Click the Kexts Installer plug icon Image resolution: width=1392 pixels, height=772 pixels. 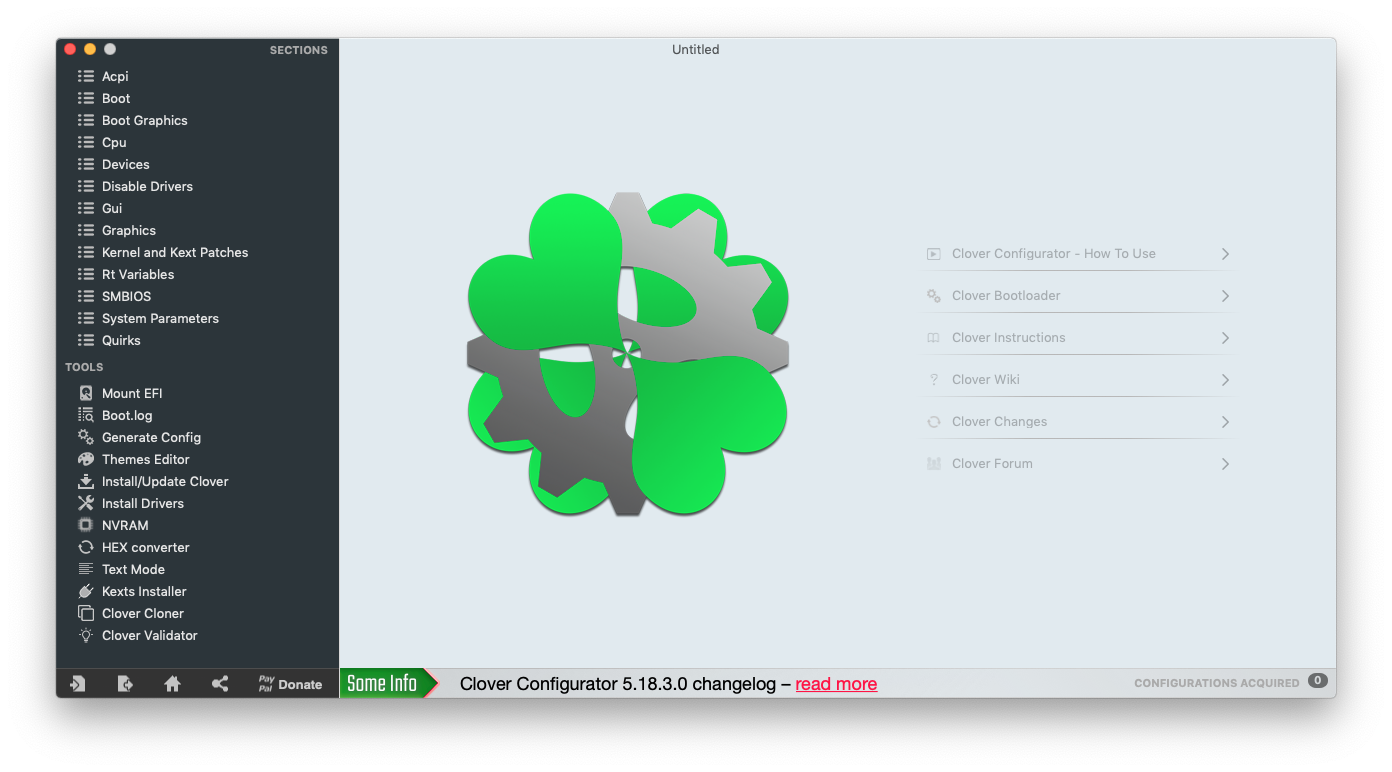[86, 591]
